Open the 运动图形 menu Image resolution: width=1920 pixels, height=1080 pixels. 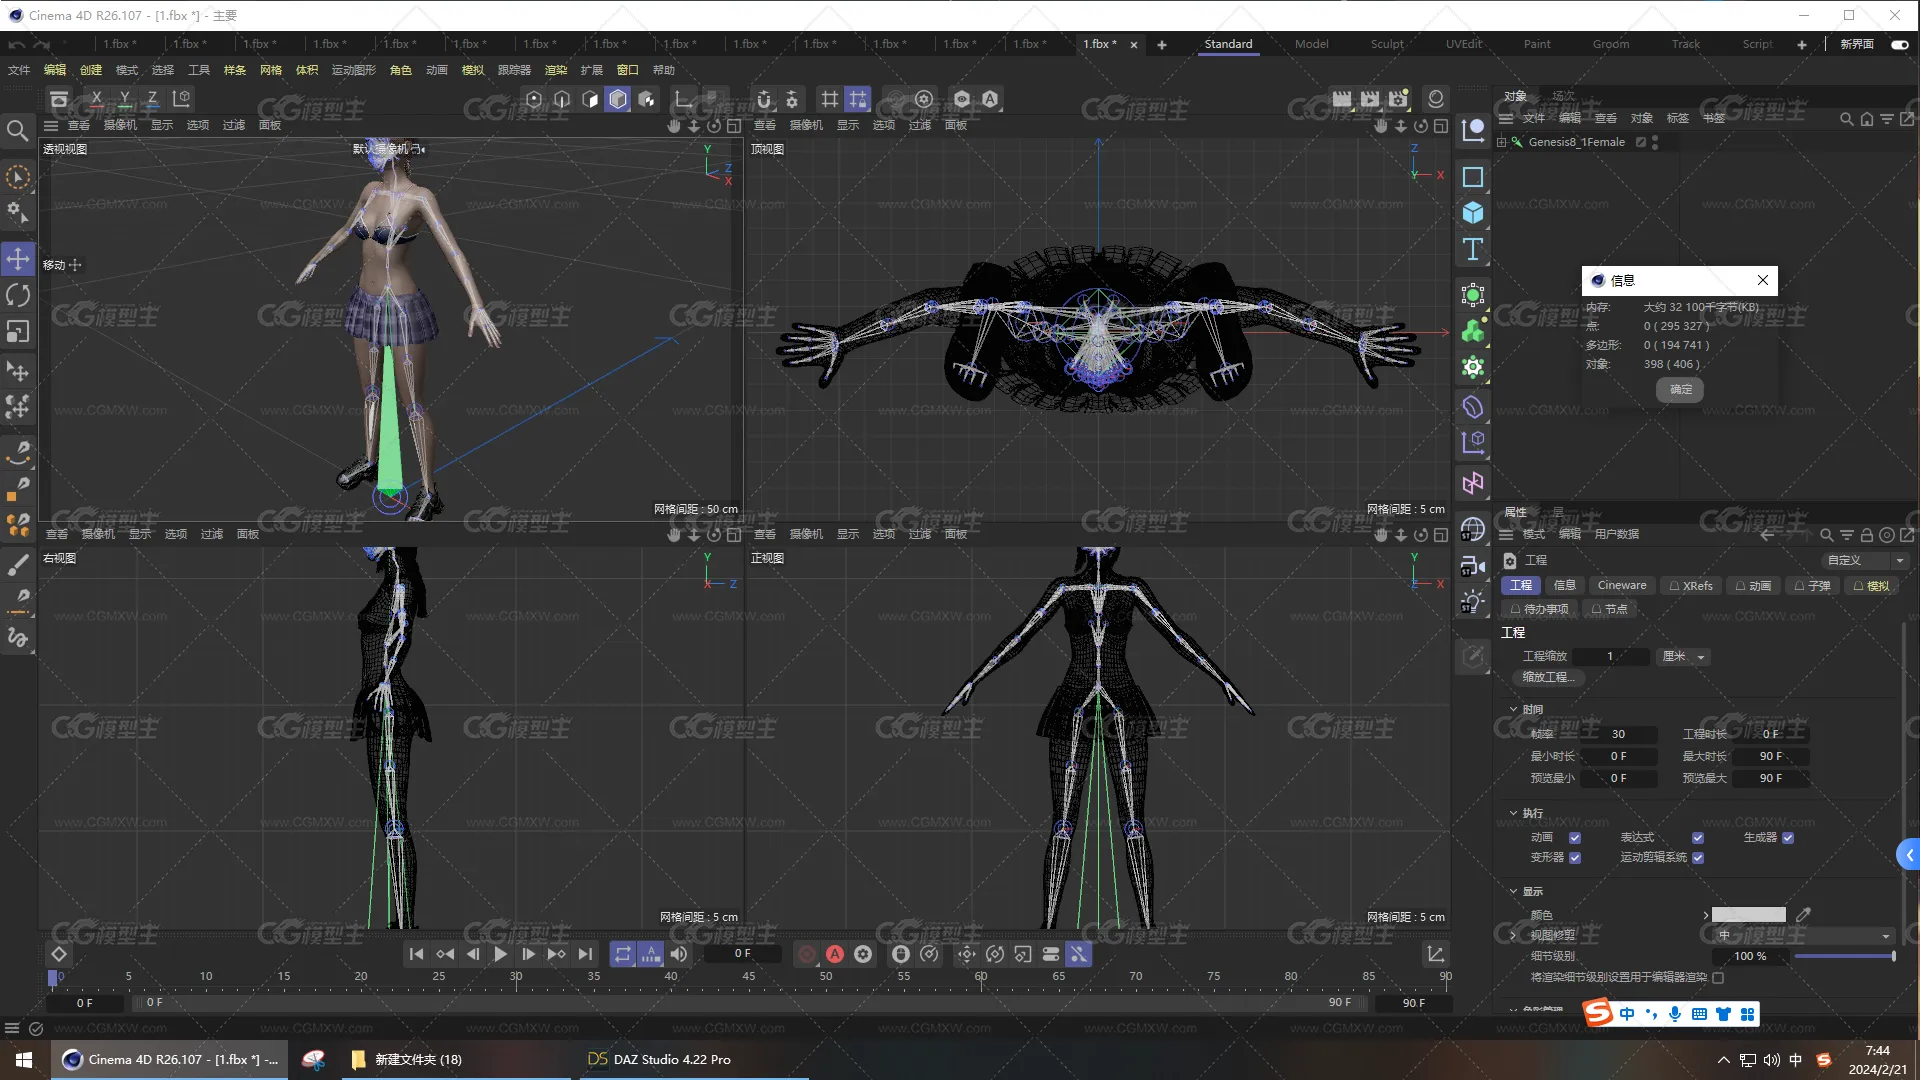click(354, 70)
